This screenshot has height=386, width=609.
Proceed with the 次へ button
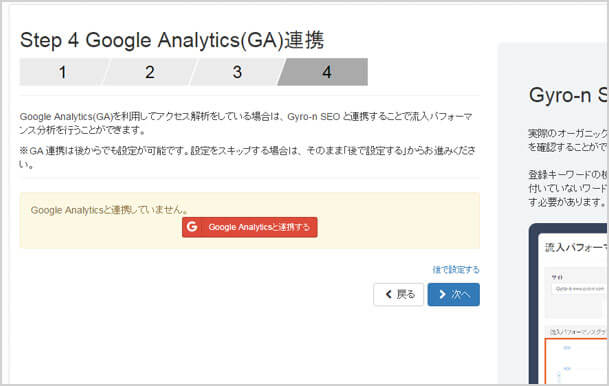click(x=453, y=294)
